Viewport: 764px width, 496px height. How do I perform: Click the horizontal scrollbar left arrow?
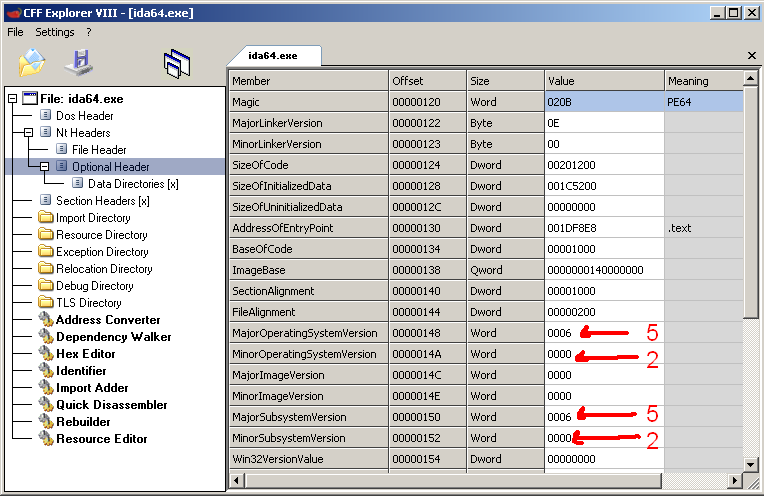(237, 481)
